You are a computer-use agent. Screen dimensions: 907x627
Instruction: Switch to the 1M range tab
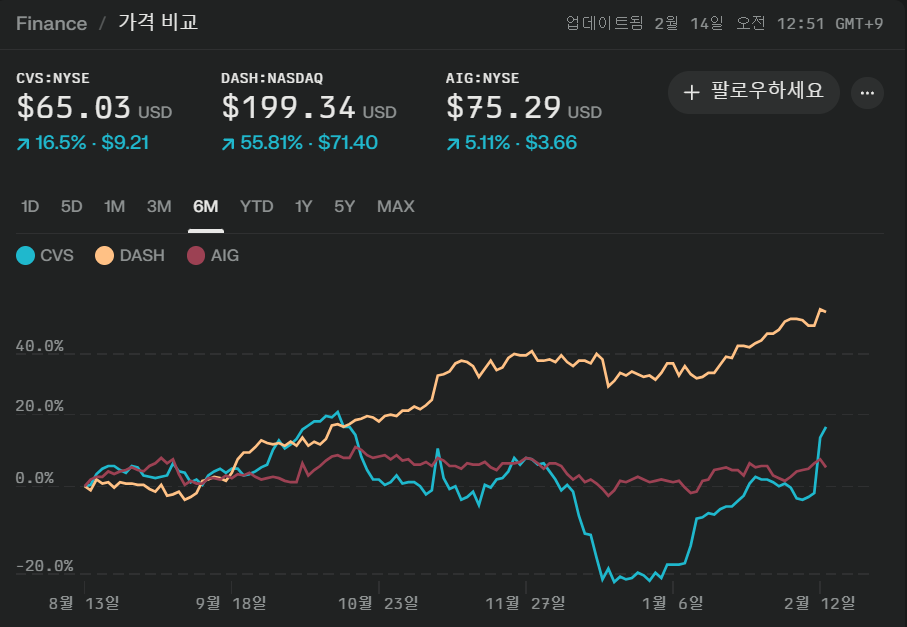pos(114,206)
